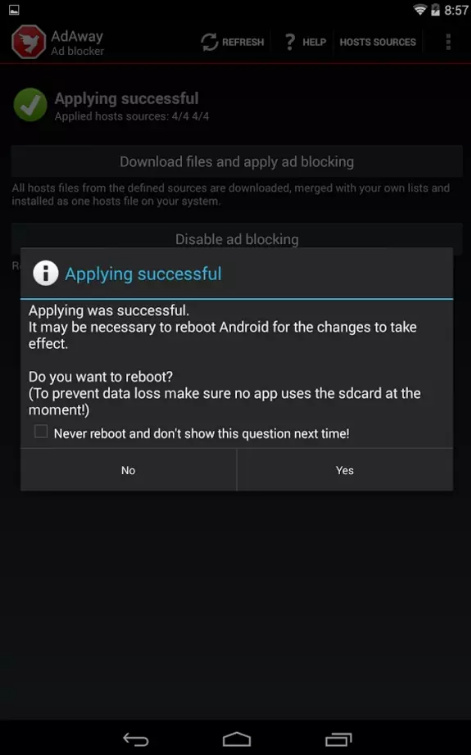This screenshot has width=471, height=755.
Task: Click the Help question mark icon
Action: [289, 42]
